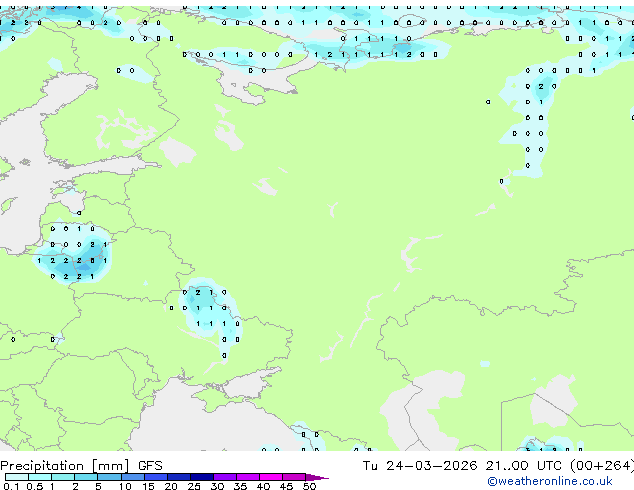Viewport: 634px width, 490px height.
Task: Click the over-50 mm legend arrow tip
Action: [x=317, y=477]
